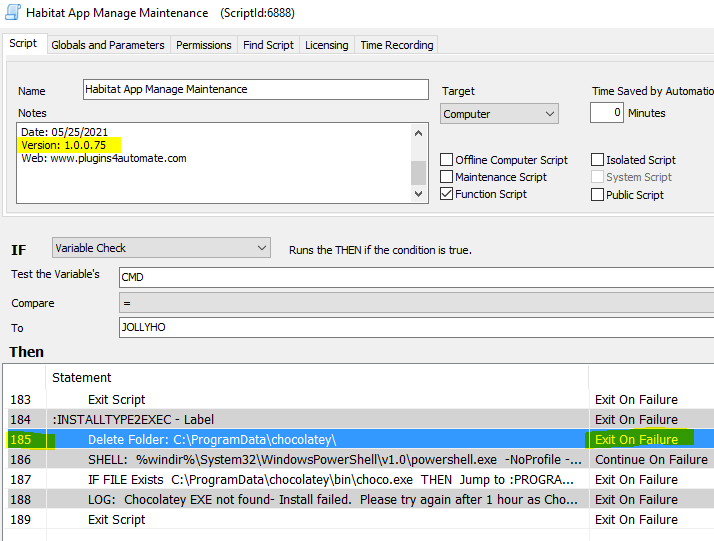
Task: Click the script Name input field
Action: click(x=255, y=90)
